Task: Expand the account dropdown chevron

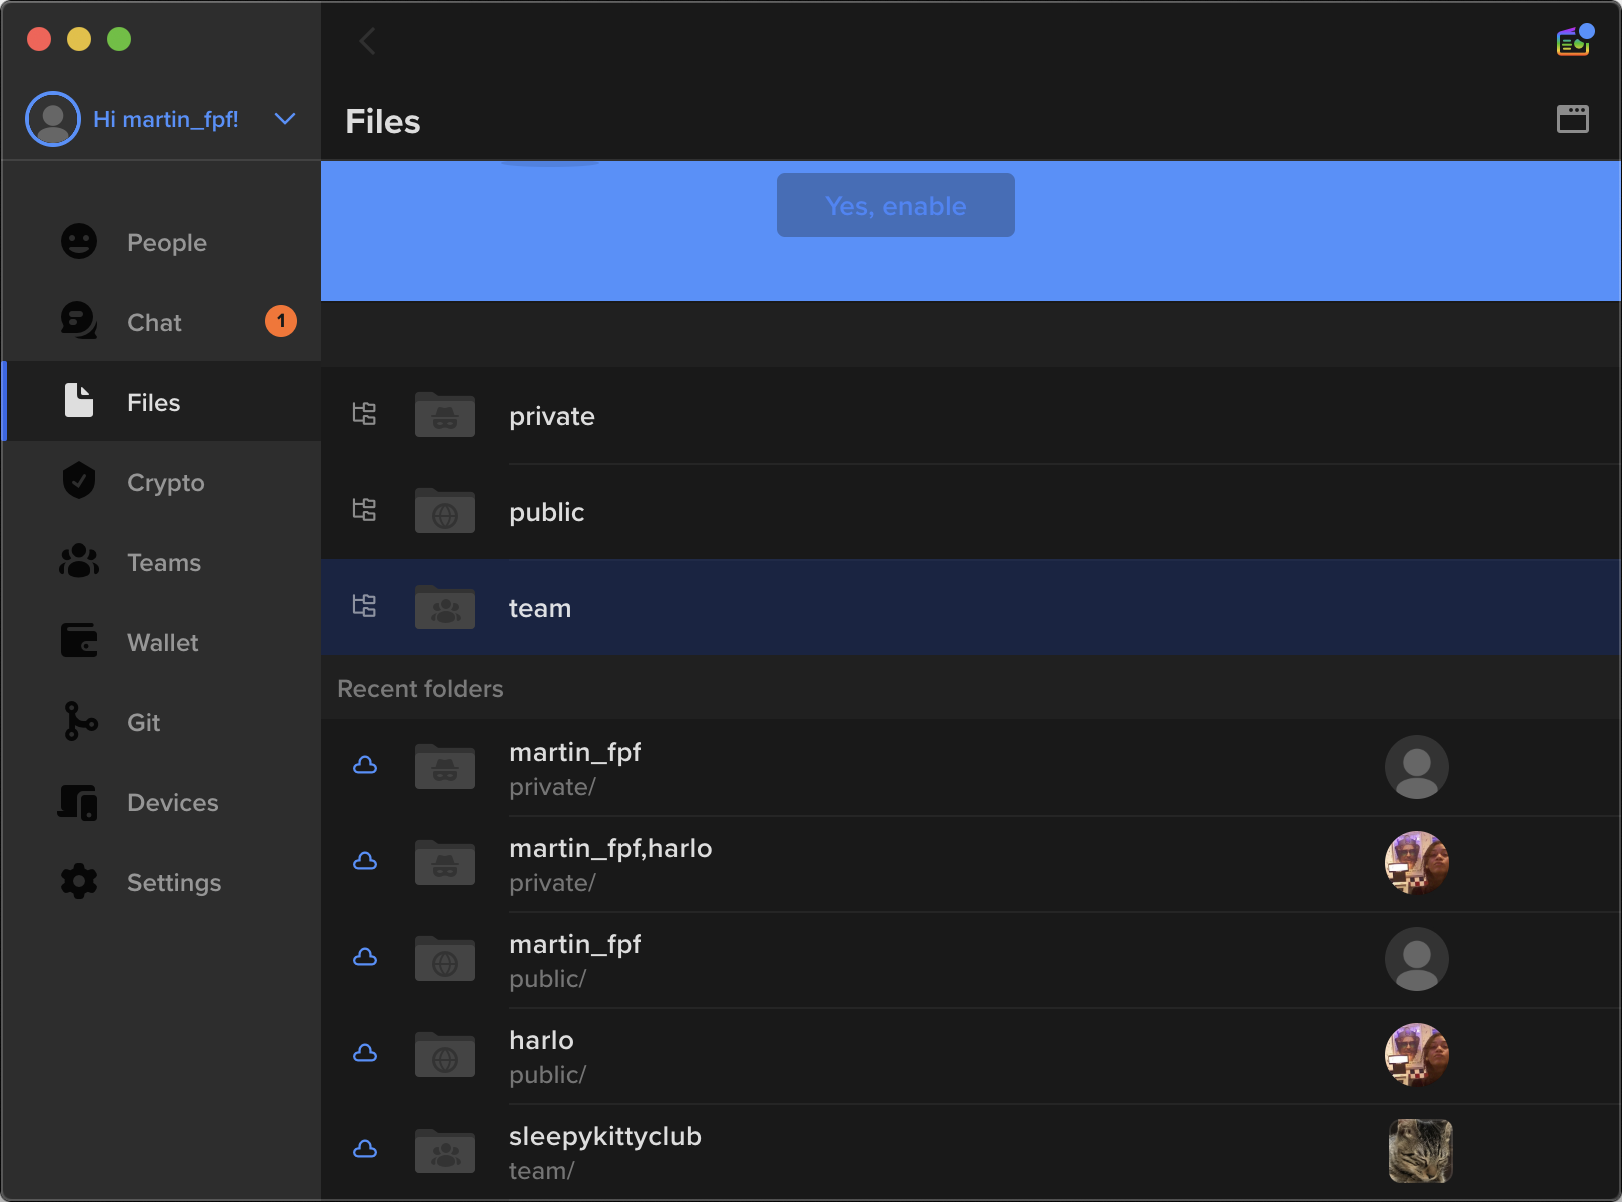Action: click(x=285, y=119)
